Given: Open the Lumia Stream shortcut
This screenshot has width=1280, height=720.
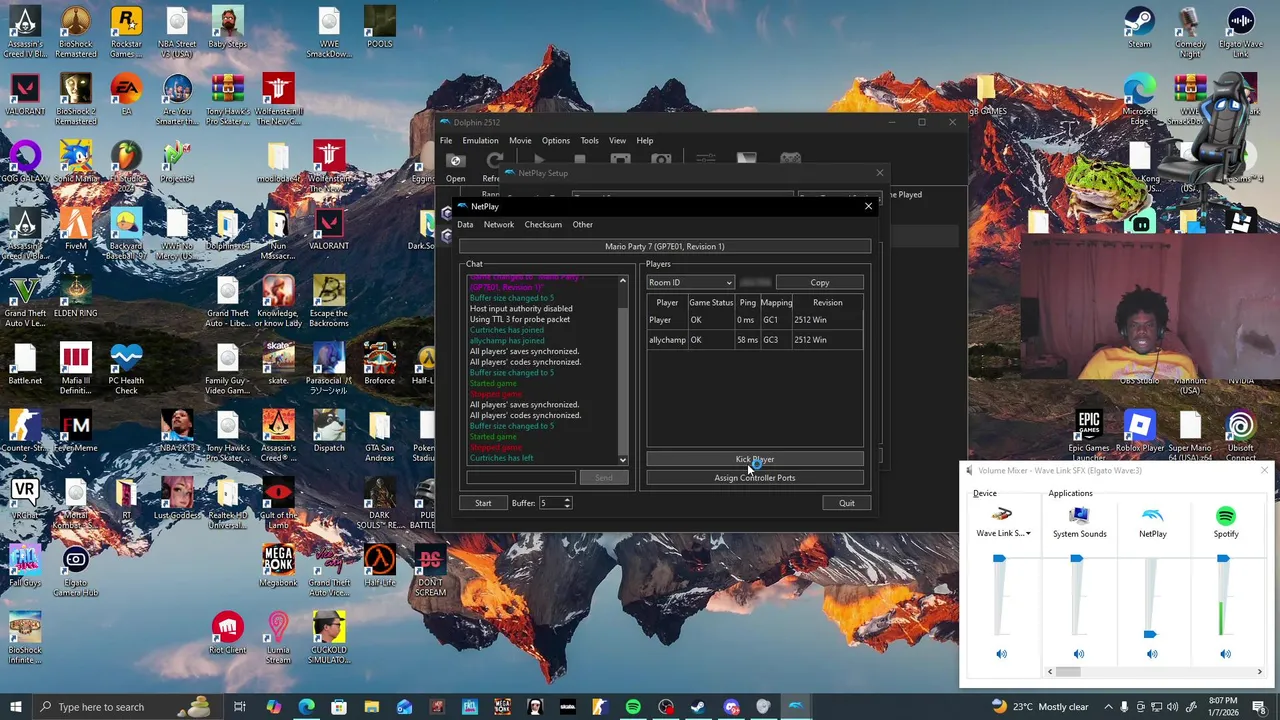Looking at the screenshot, I should point(278,637).
